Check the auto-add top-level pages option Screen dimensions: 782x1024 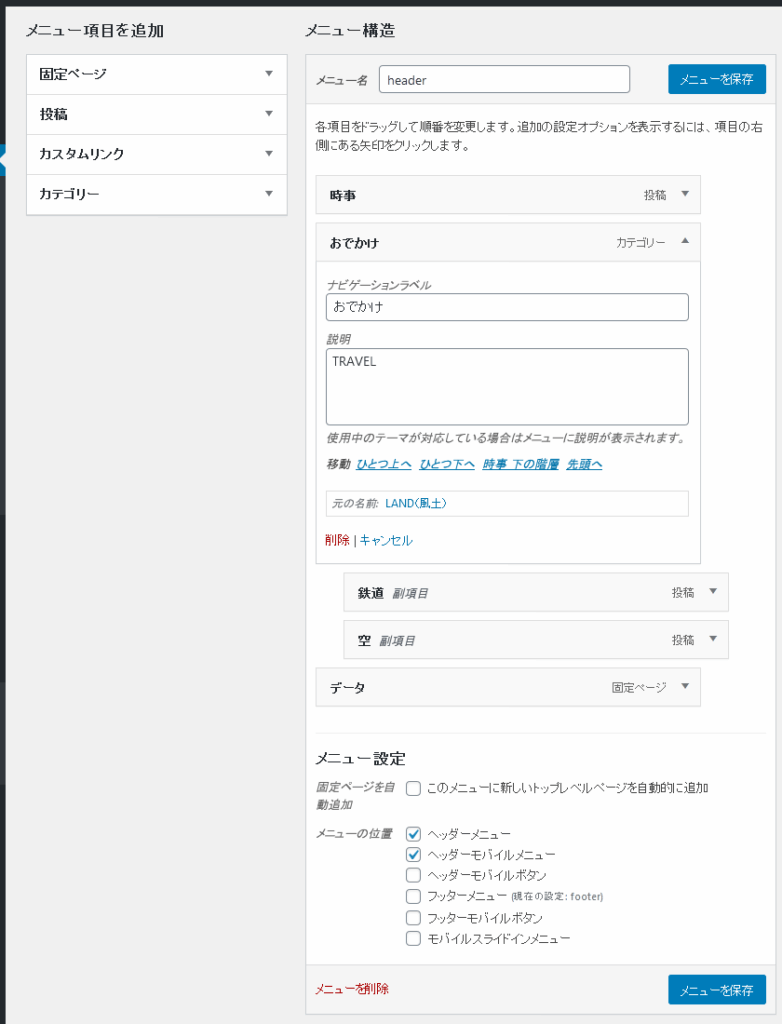(413, 788)
